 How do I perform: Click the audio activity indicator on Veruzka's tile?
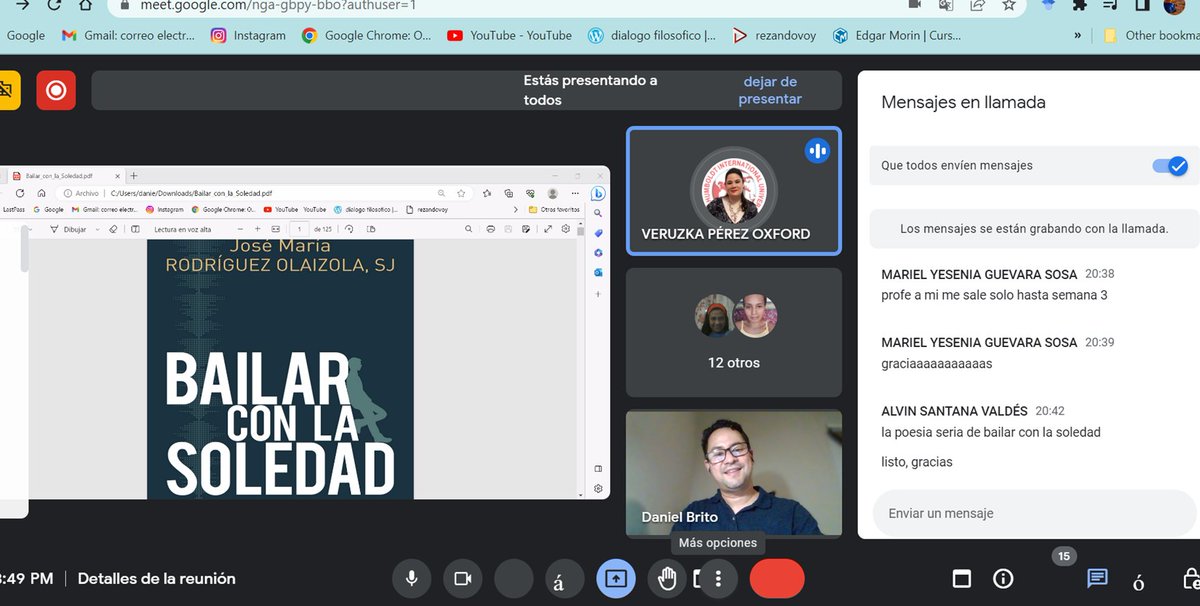pos(817,151)
